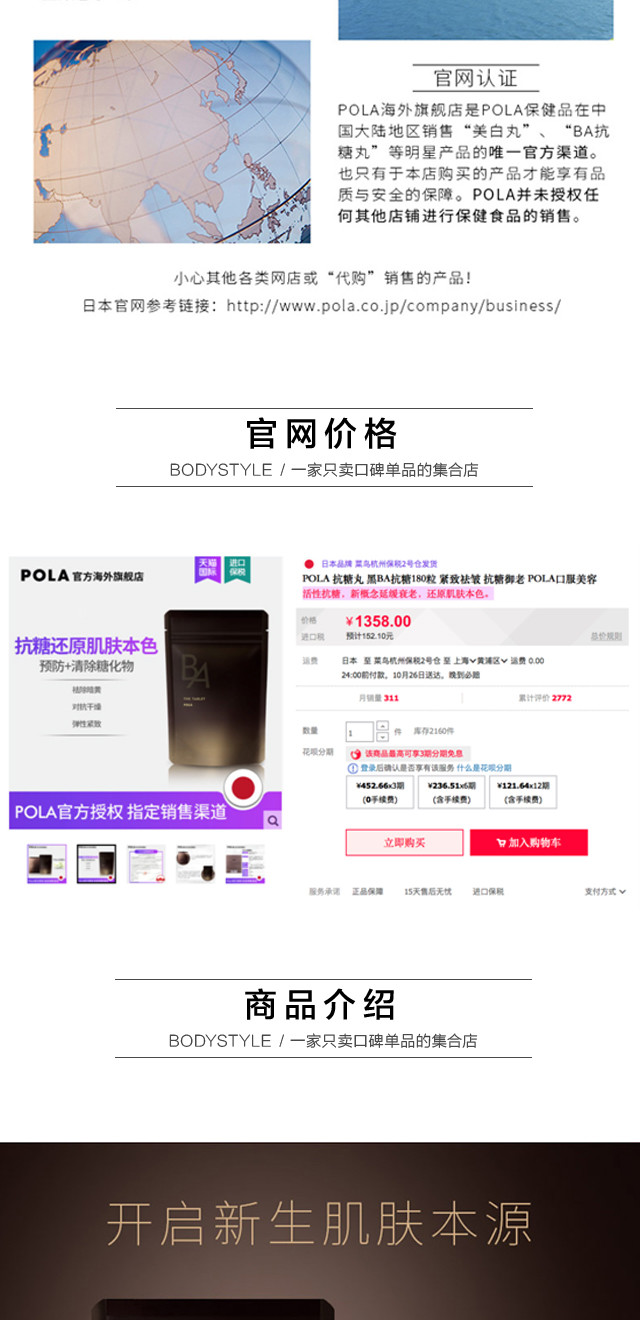Select the ¥236.51x6期 installment option
Viewport: 640px width, 1320px height.
(x=449, y=792)
